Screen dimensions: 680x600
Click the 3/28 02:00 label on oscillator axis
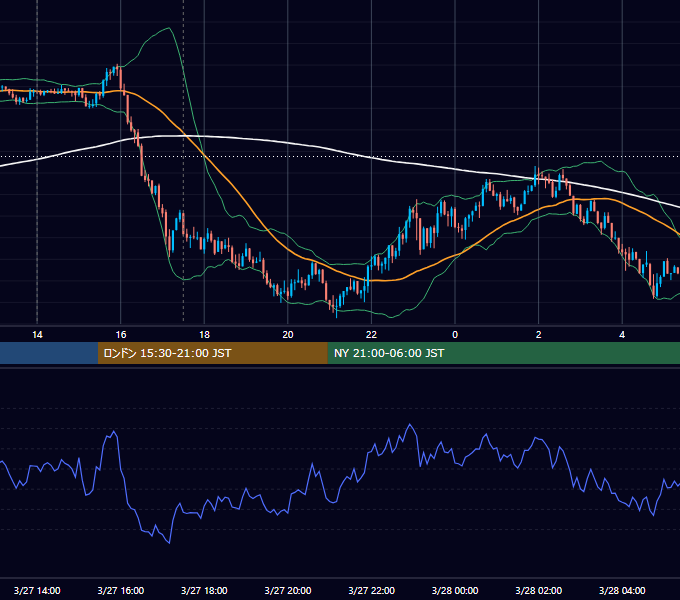[x=539, y=590]
